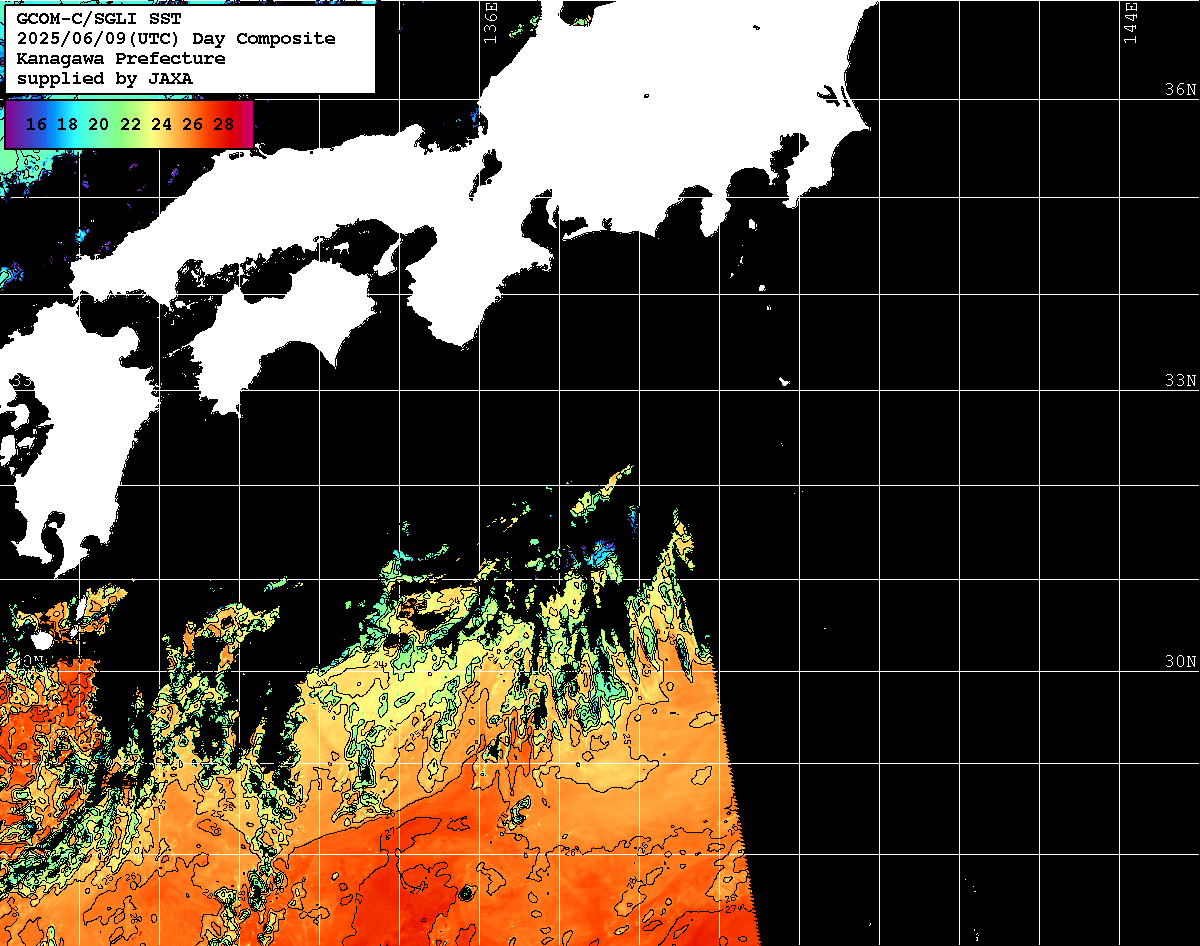The height and width of the screenshot is (946, 1200).
Task: Select the 26 degree mark on color scale
Action: [x=193, y=124]
